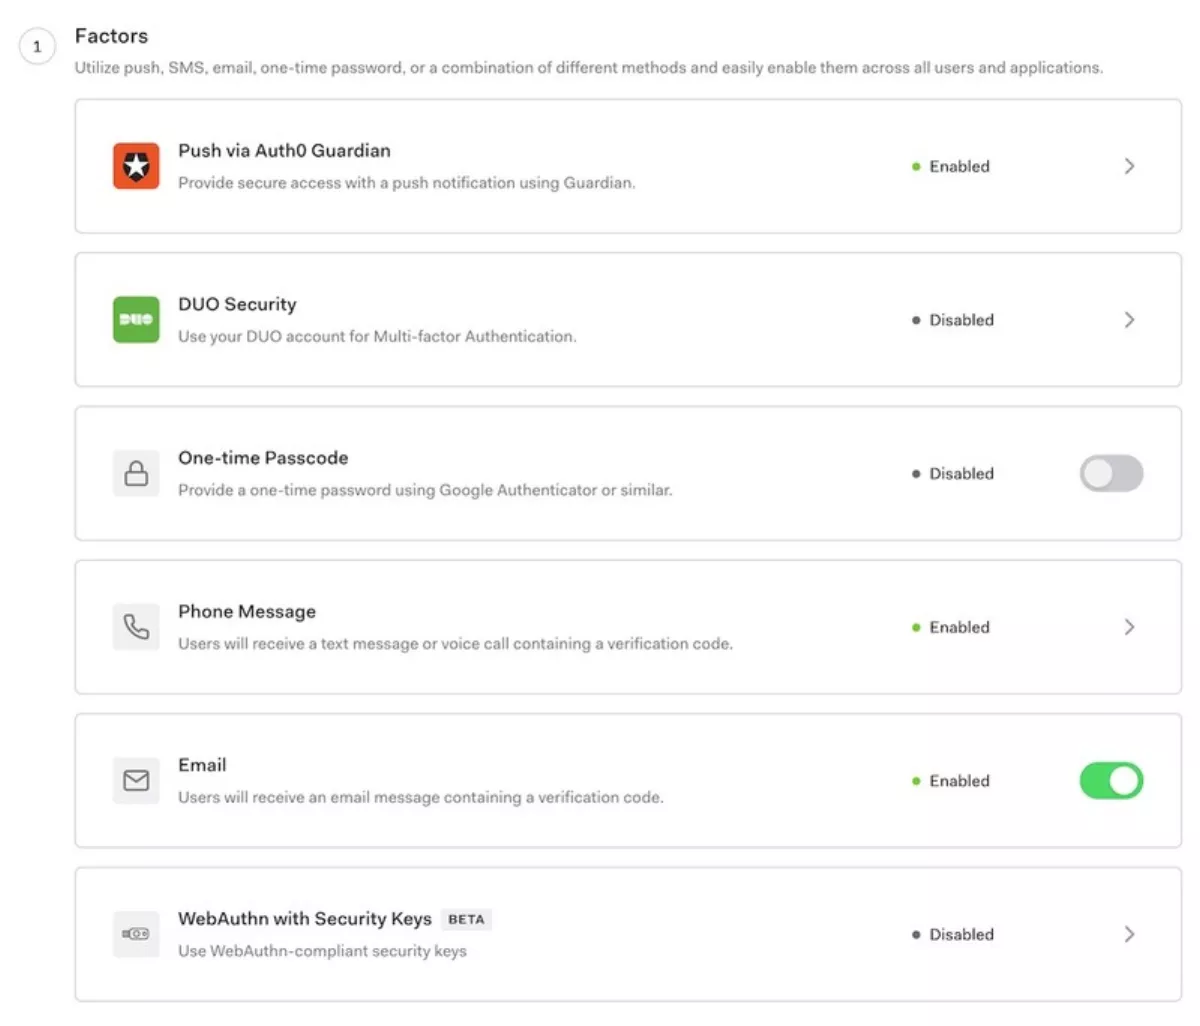Expand DUO Security settings arrow
This screenshot has width=1200, height=1026.
click(x=1129, y=320)
